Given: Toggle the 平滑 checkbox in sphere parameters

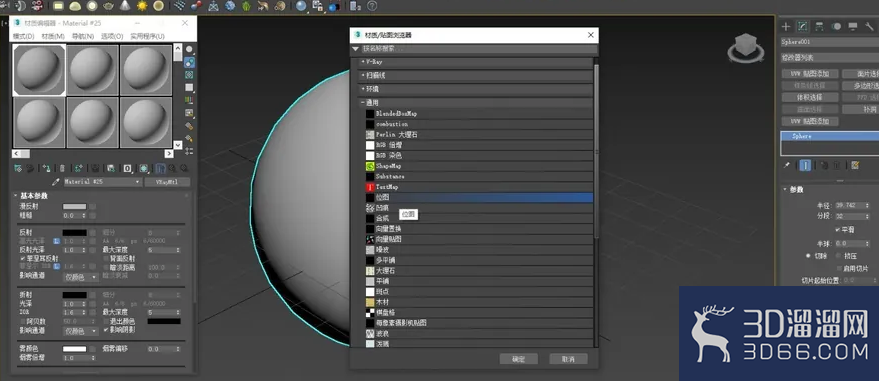Looking at the screenshot, I should pos(838,230).
